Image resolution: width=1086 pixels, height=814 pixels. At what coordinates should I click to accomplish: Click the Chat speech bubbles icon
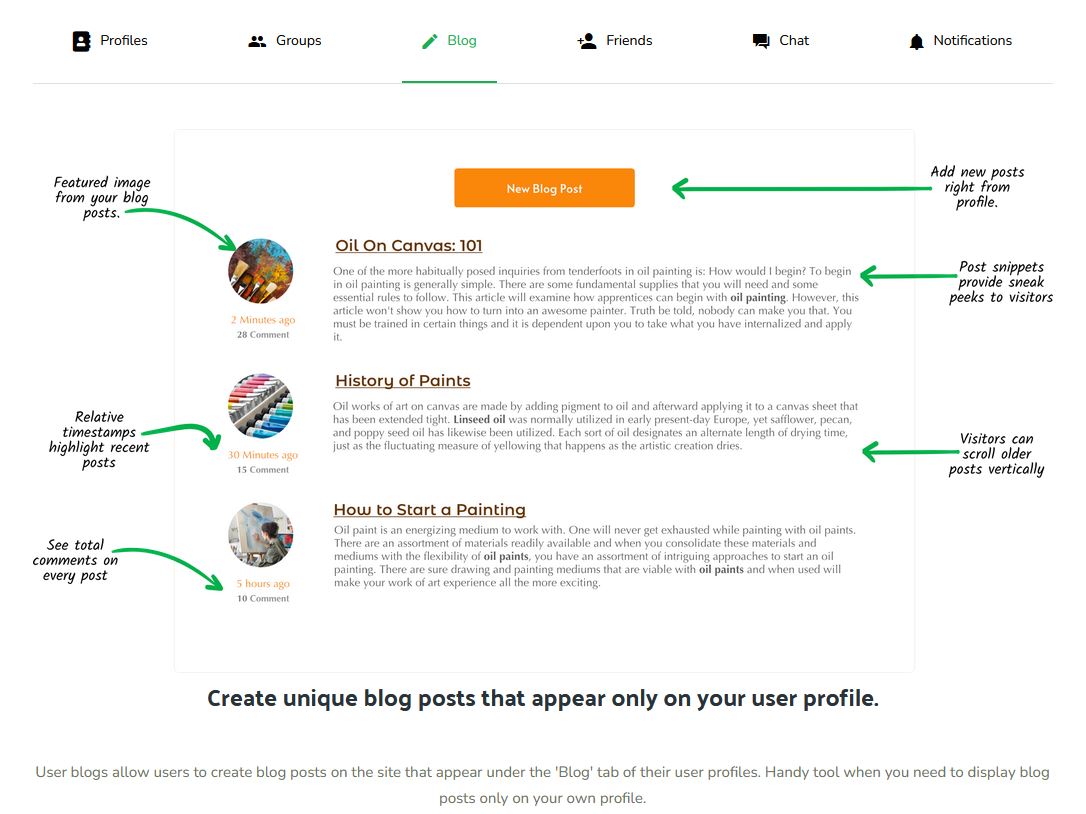coord(760,42)
